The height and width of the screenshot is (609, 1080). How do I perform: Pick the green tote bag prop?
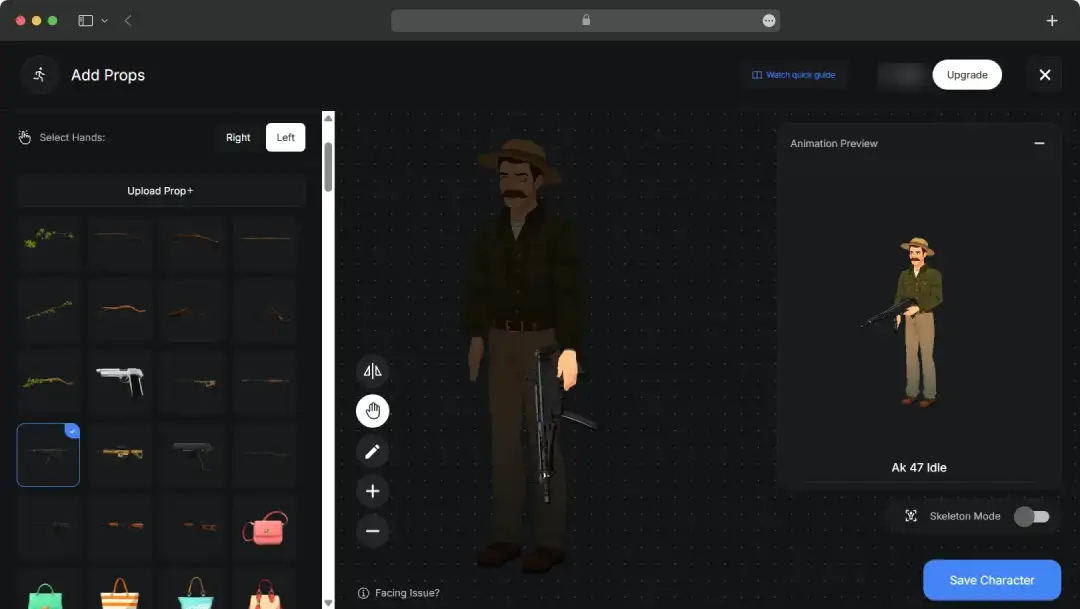click(x=45, y=592)
